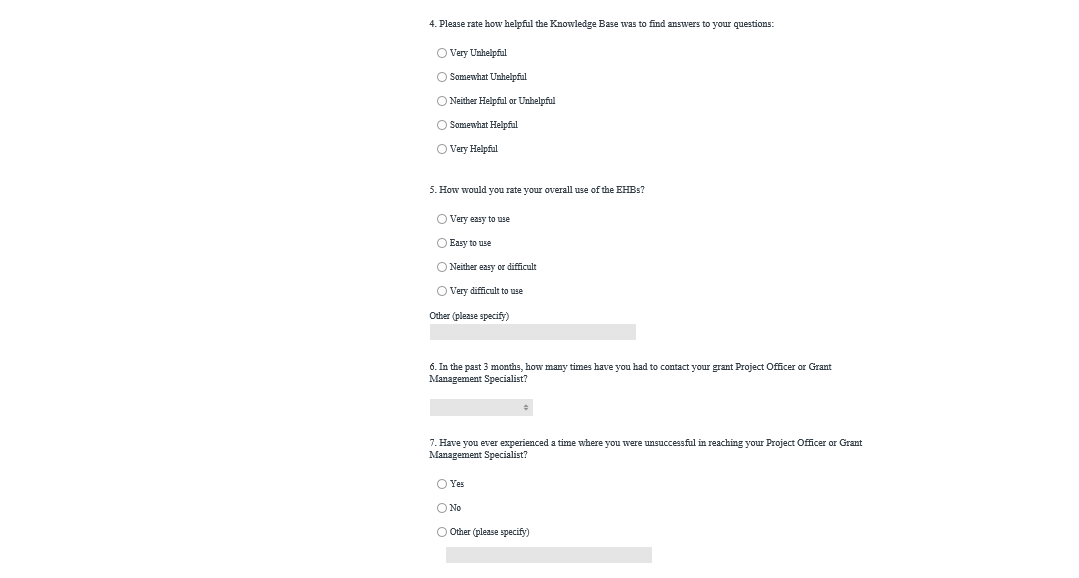Answer No to unsuccessful contact question

coord(442,508)
